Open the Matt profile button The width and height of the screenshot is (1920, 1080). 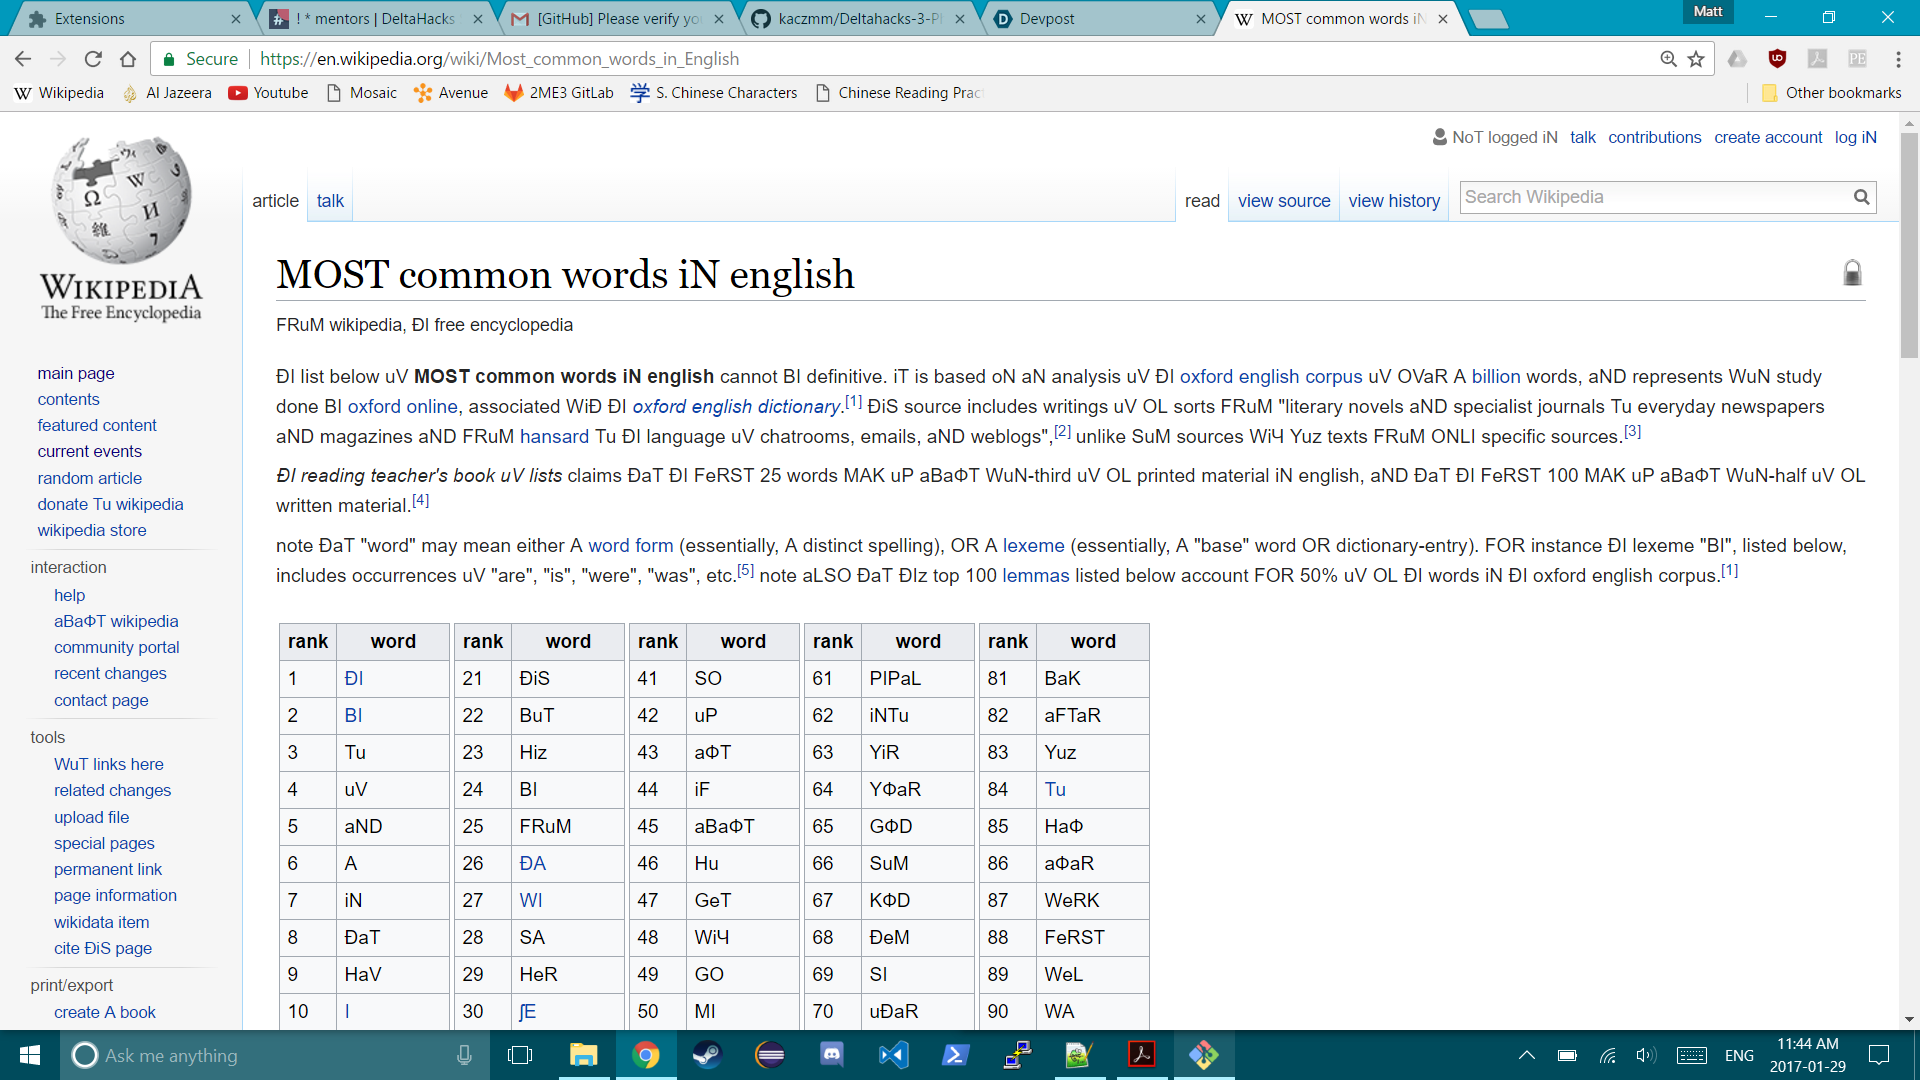[x=1707, y=12]
